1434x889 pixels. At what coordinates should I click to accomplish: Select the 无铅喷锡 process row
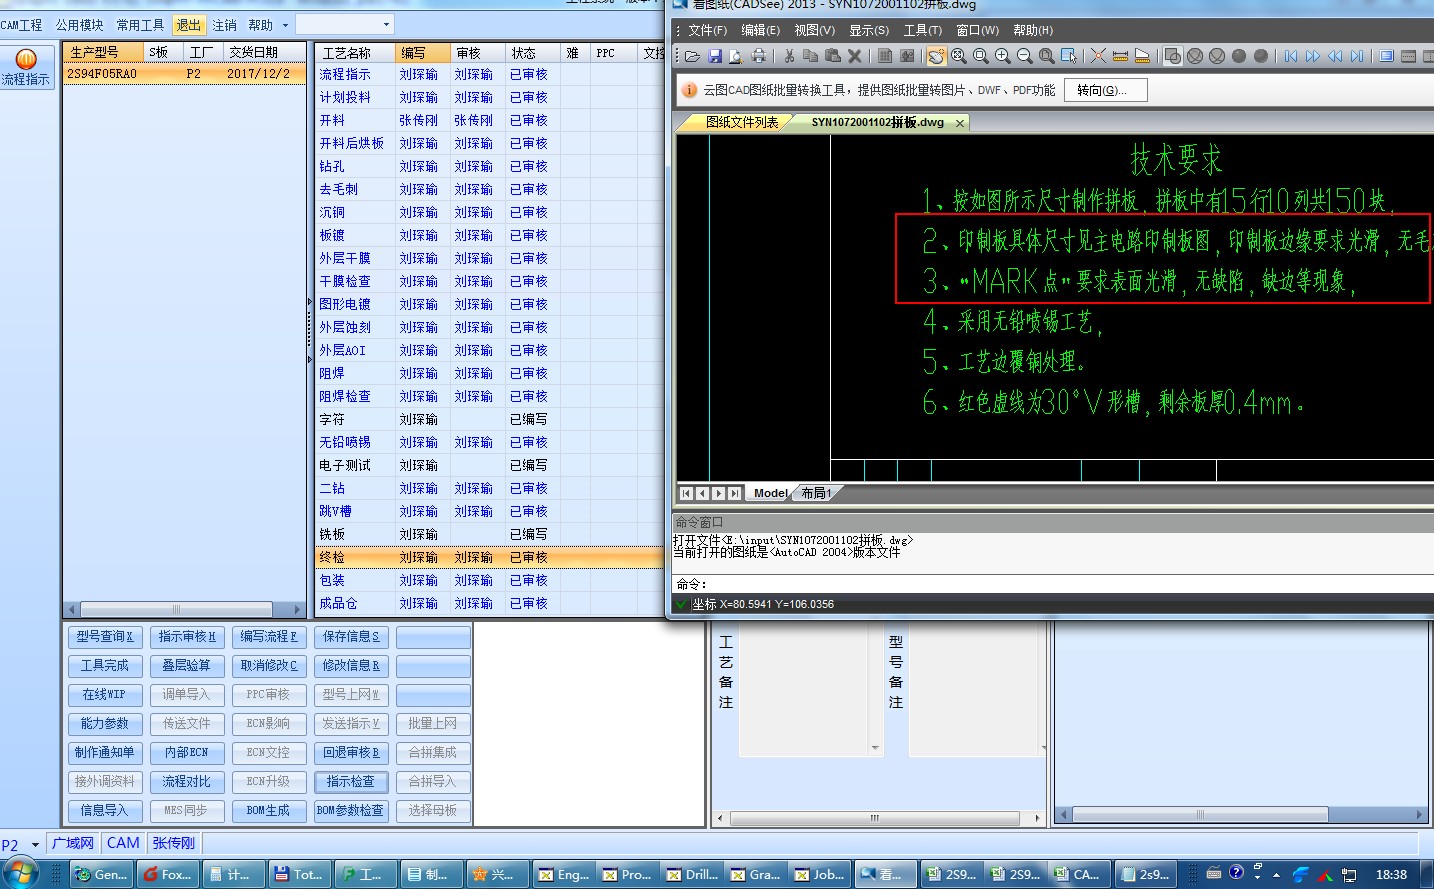[490, 443]
